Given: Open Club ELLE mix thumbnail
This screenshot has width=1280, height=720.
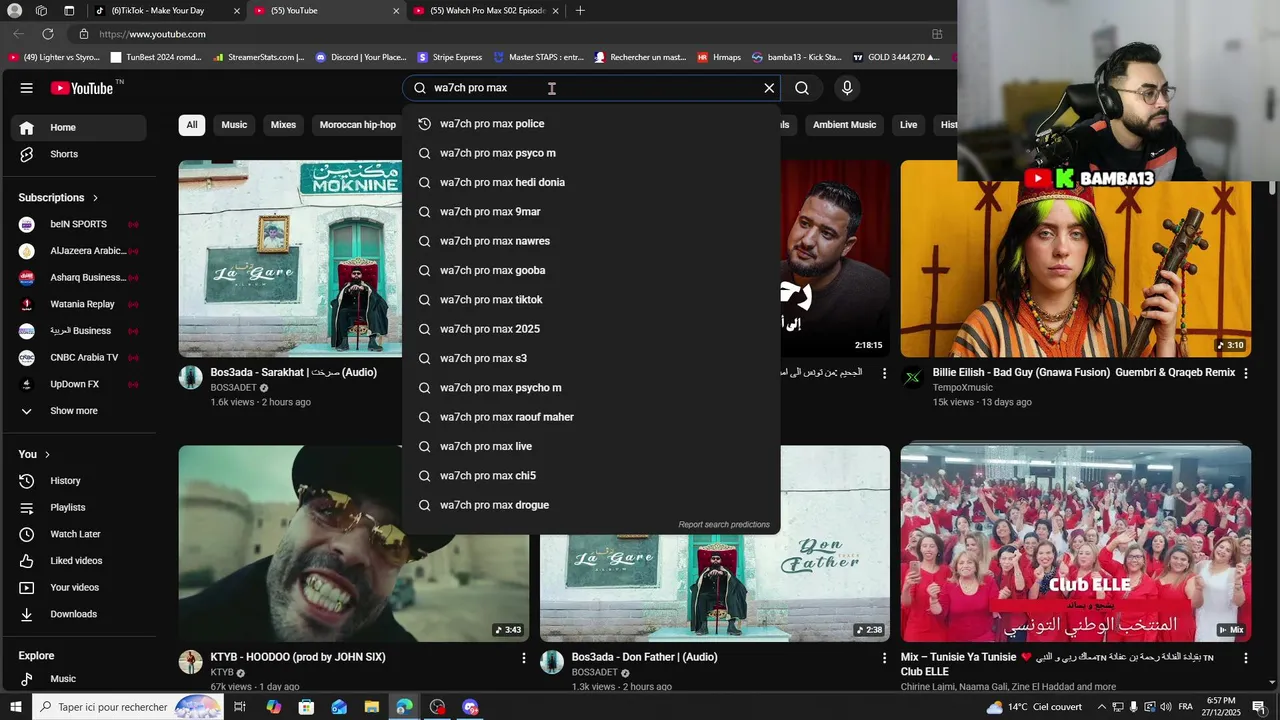Looking at the screenshot, I should tap(1076, 544).
